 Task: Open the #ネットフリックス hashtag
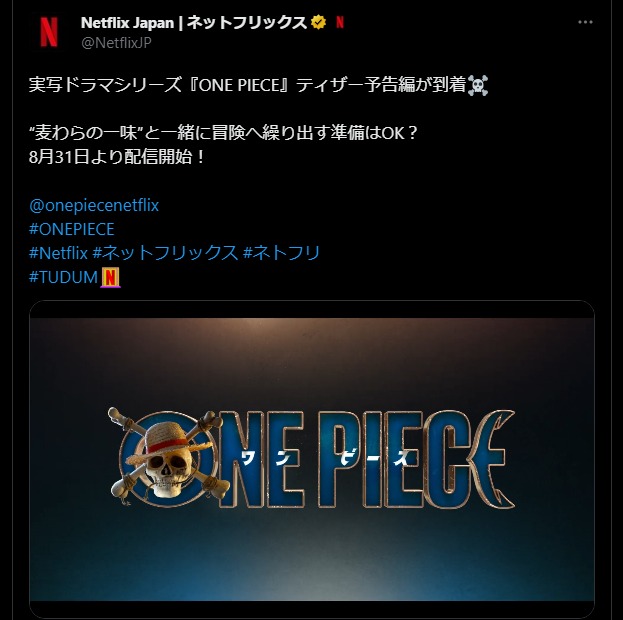click(x=165, y=253)
